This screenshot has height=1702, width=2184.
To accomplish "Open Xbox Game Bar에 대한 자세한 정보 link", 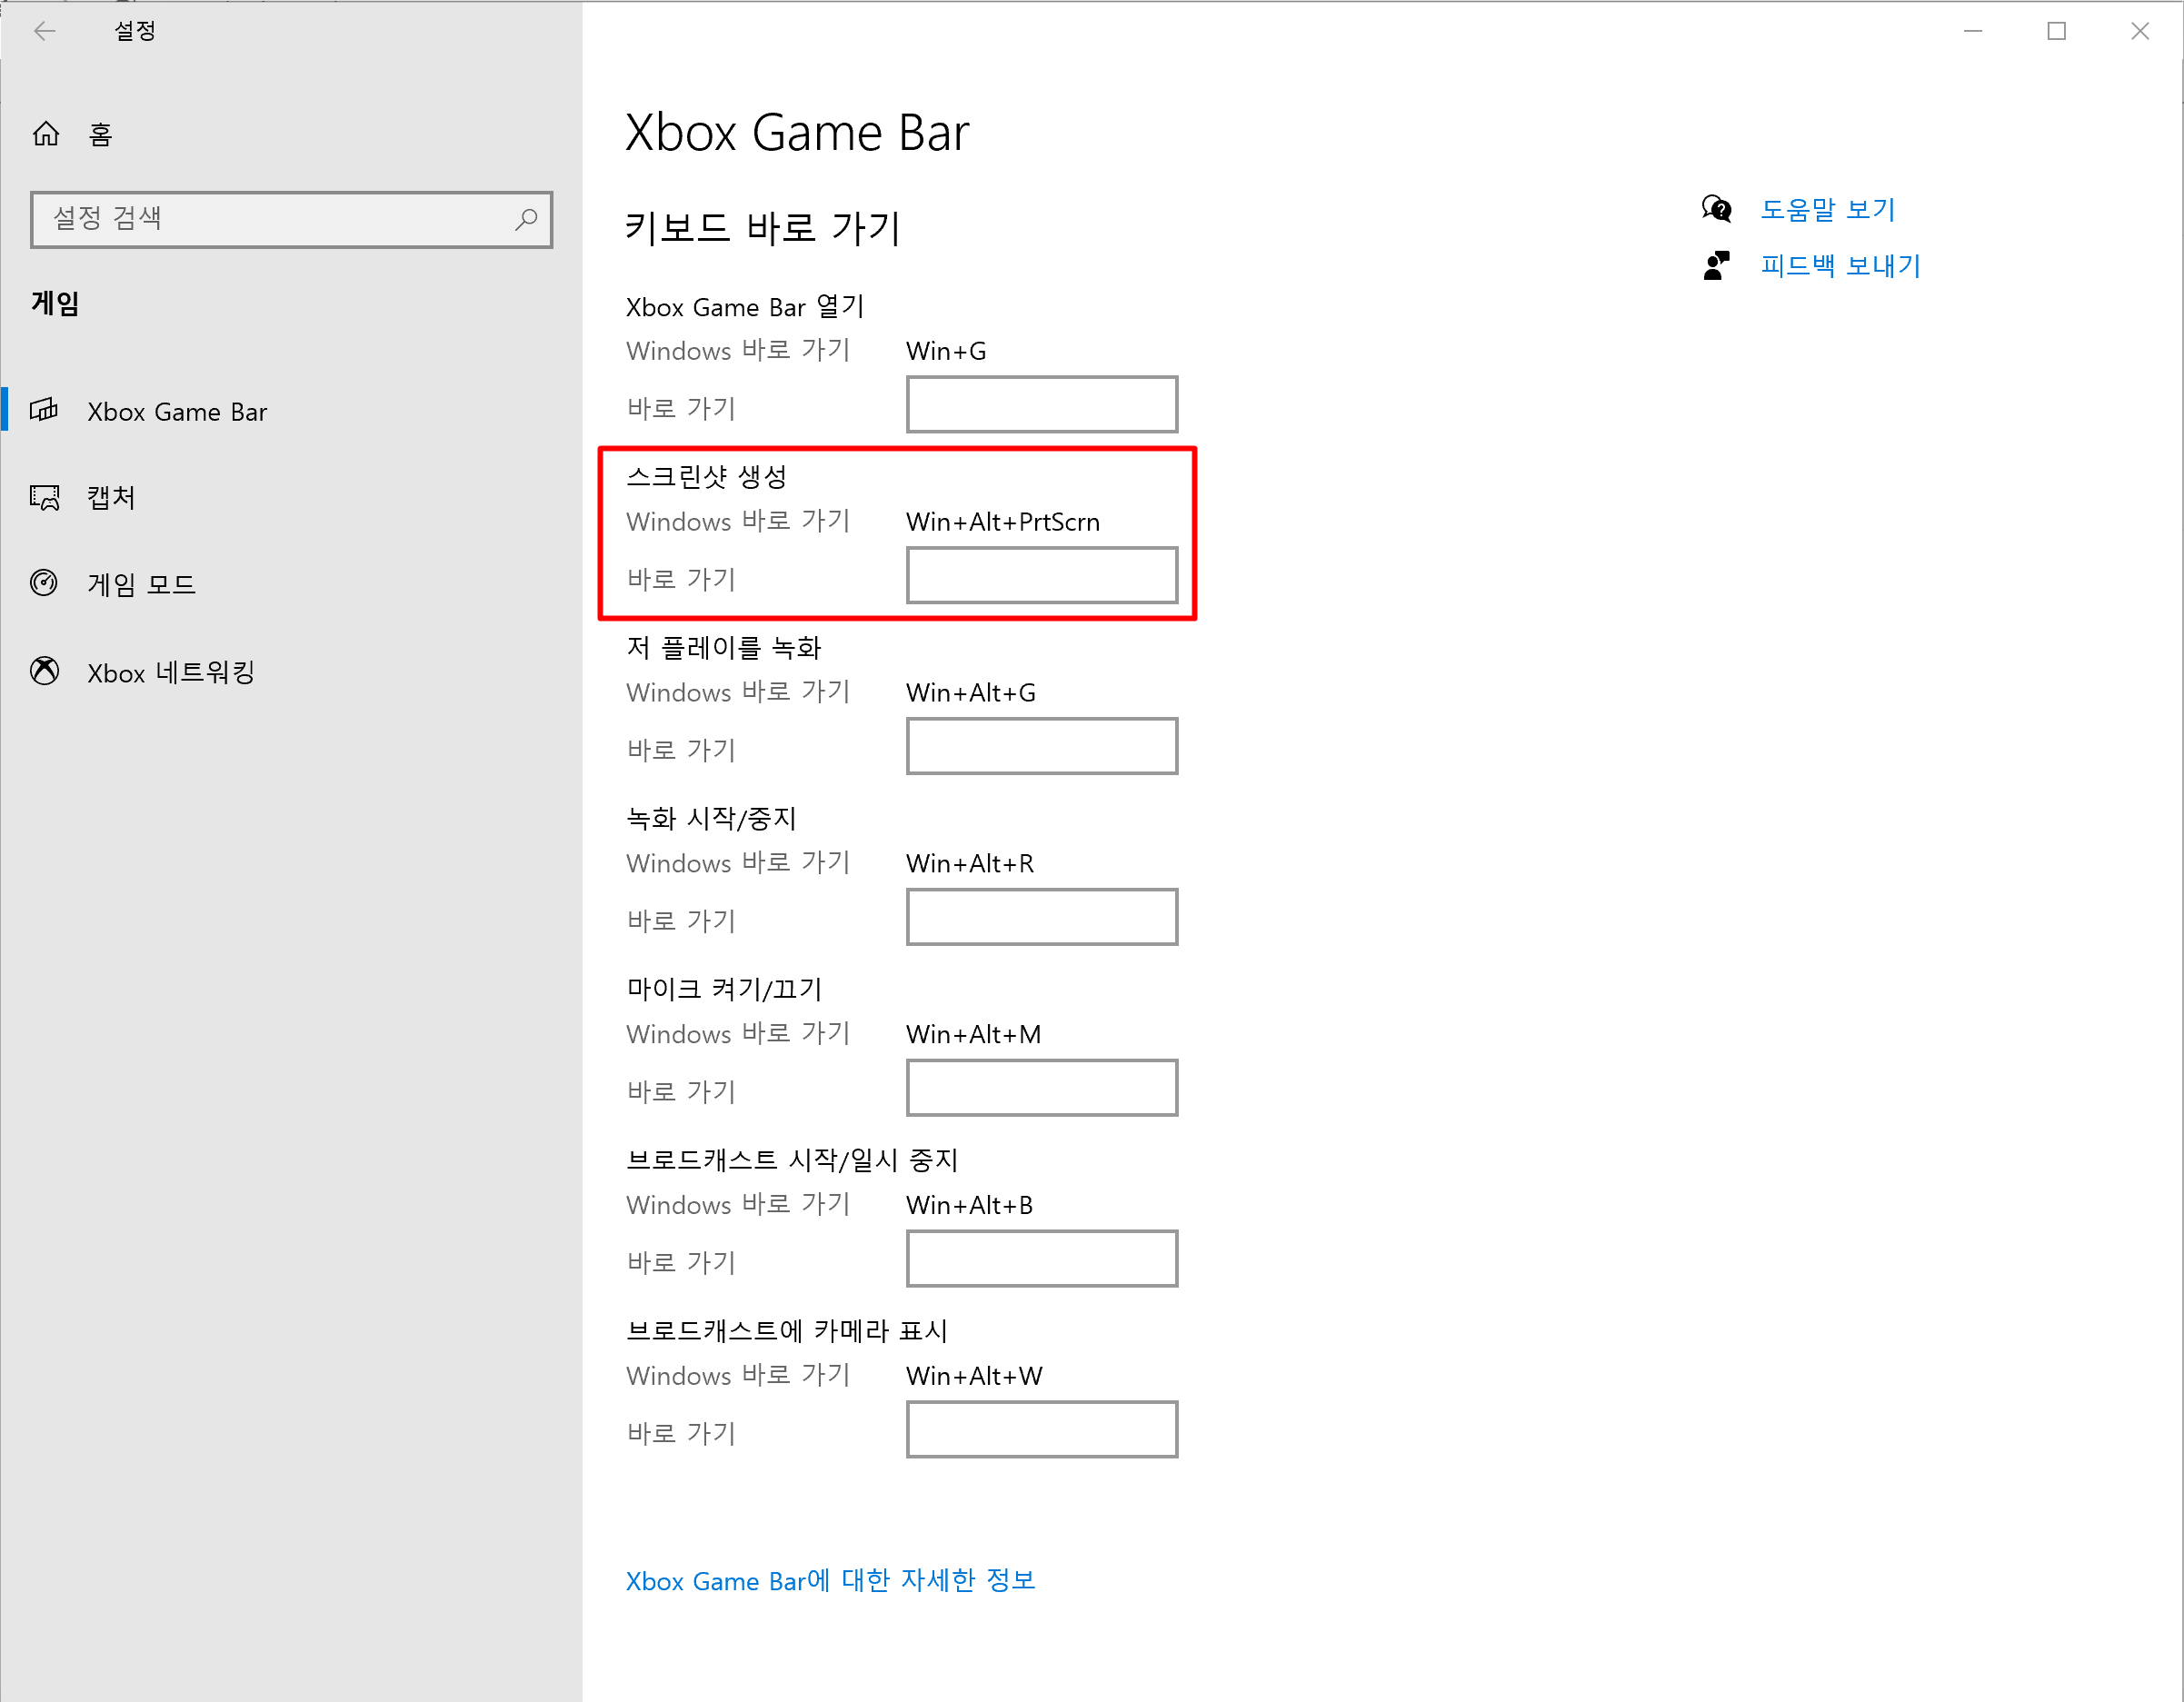I will 830,1580.
